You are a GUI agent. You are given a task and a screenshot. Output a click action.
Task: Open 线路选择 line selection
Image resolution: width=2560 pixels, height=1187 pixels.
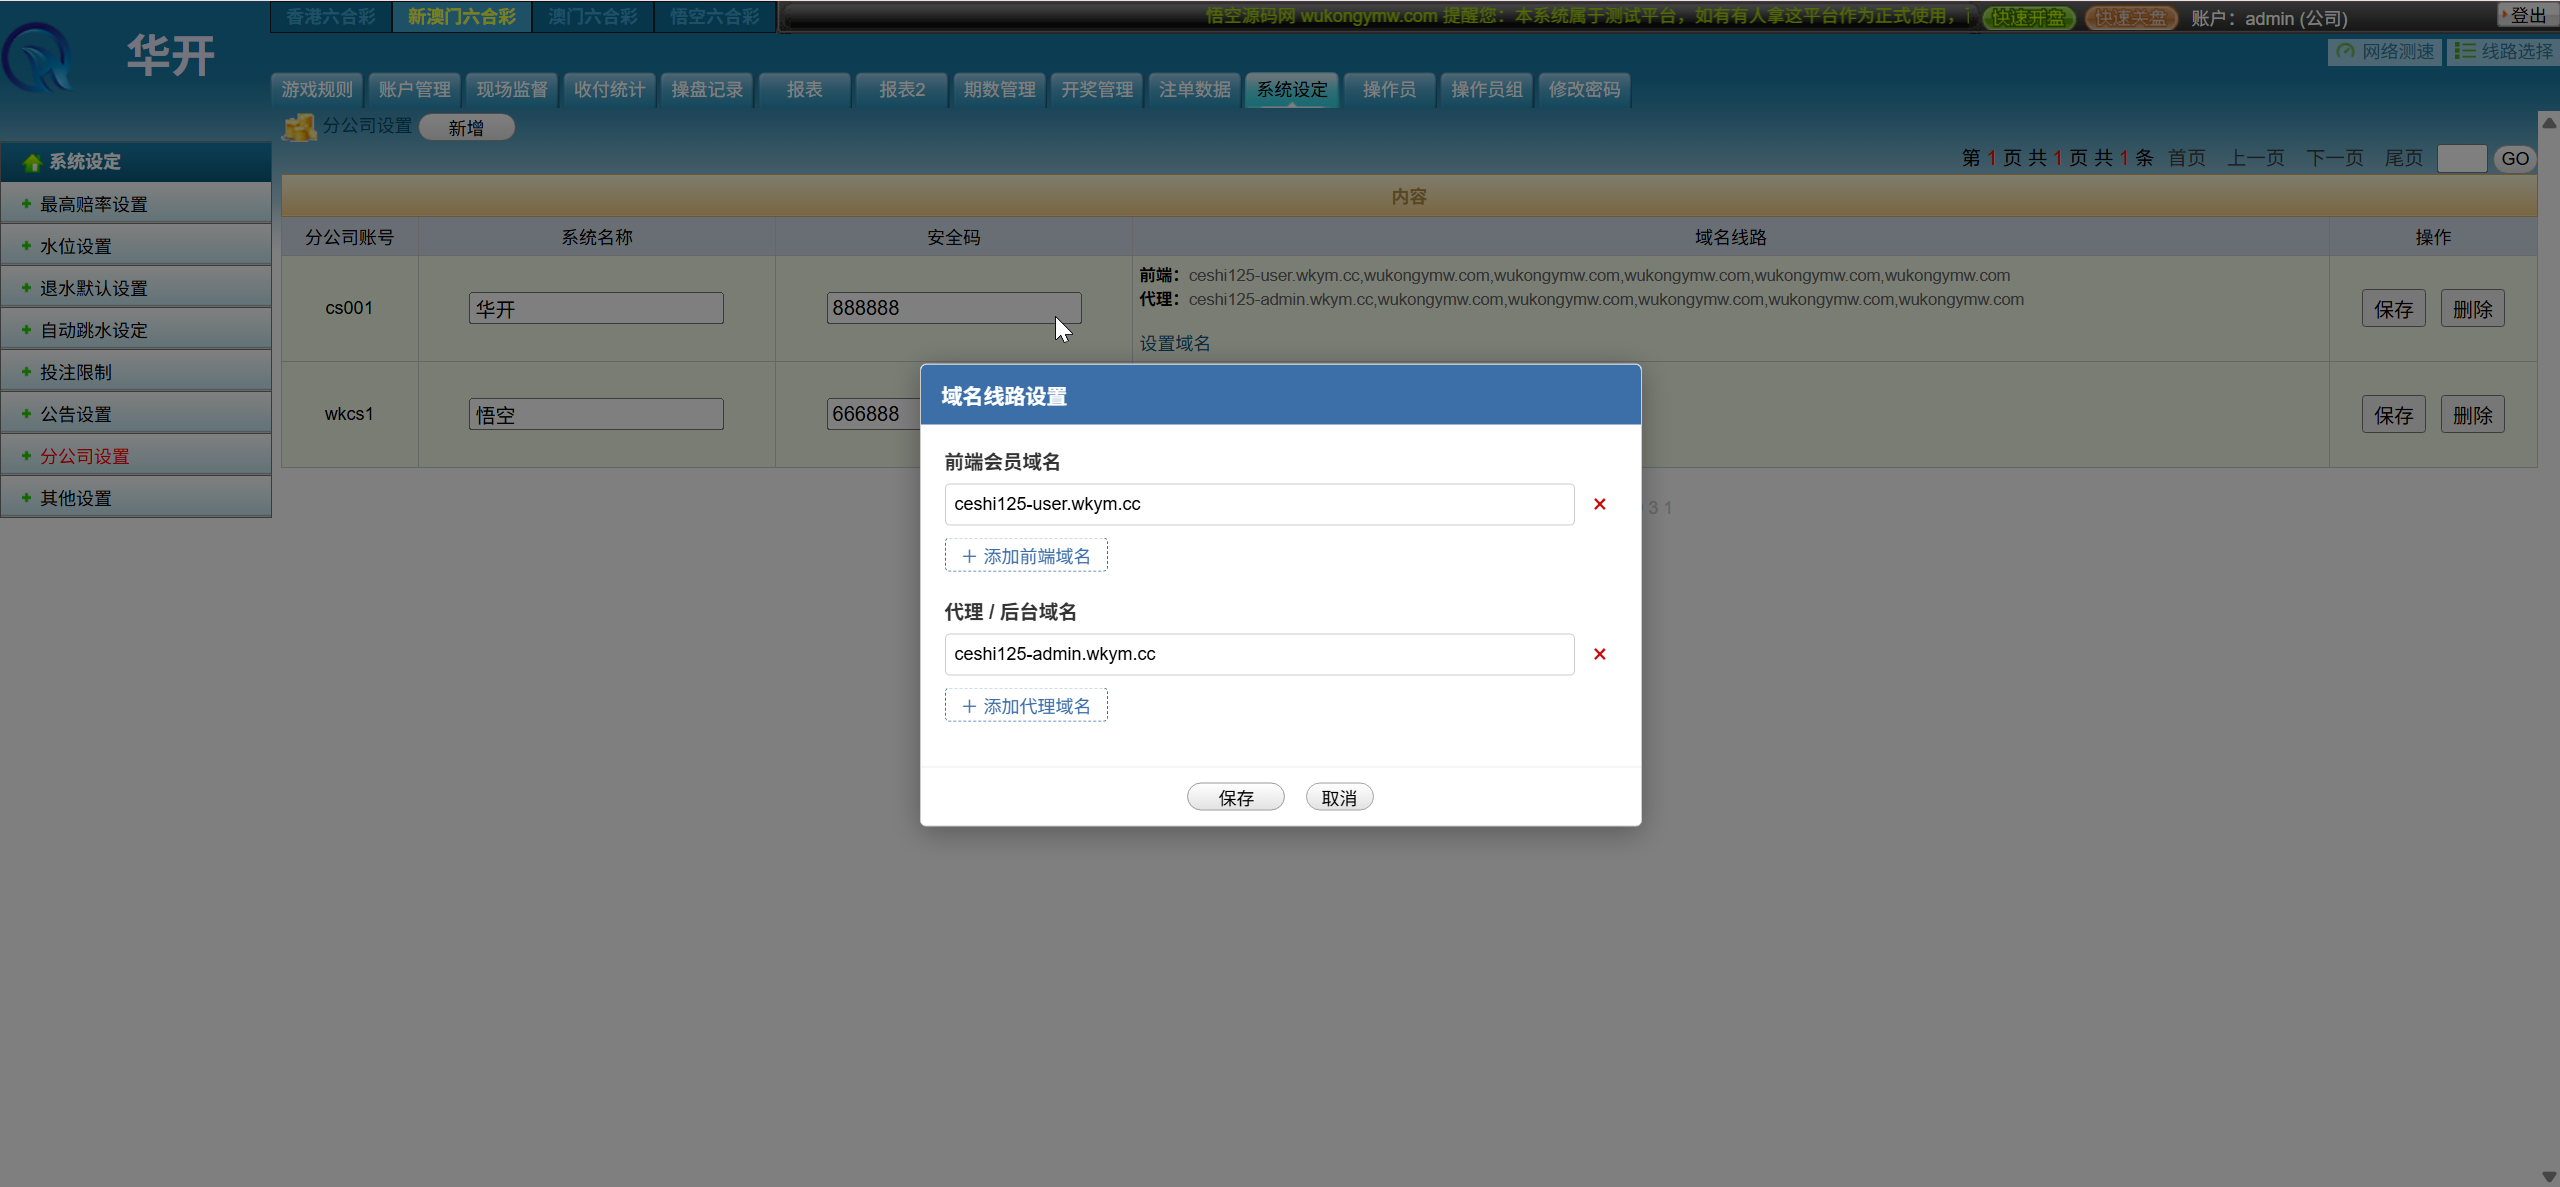click(2503, 51)
